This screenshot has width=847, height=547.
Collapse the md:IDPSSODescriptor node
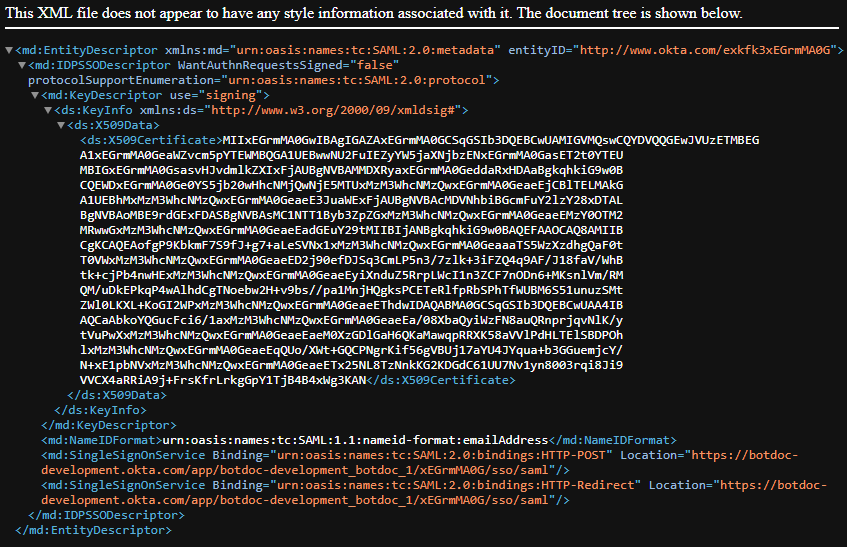(22, 65)
